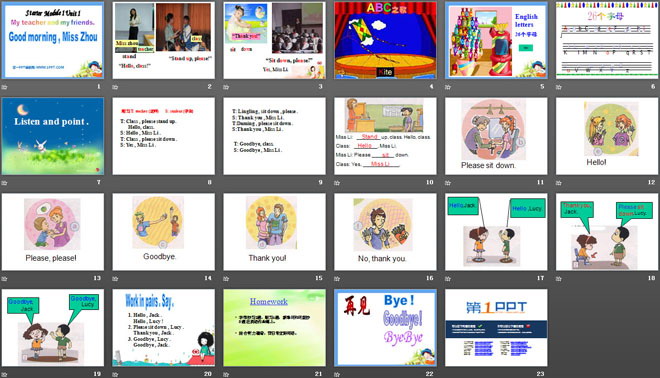Image resolution: width=660 pixels, height=378 pixels.
Task: Click slide number 18 label
Action: click(x=651, y=278)
